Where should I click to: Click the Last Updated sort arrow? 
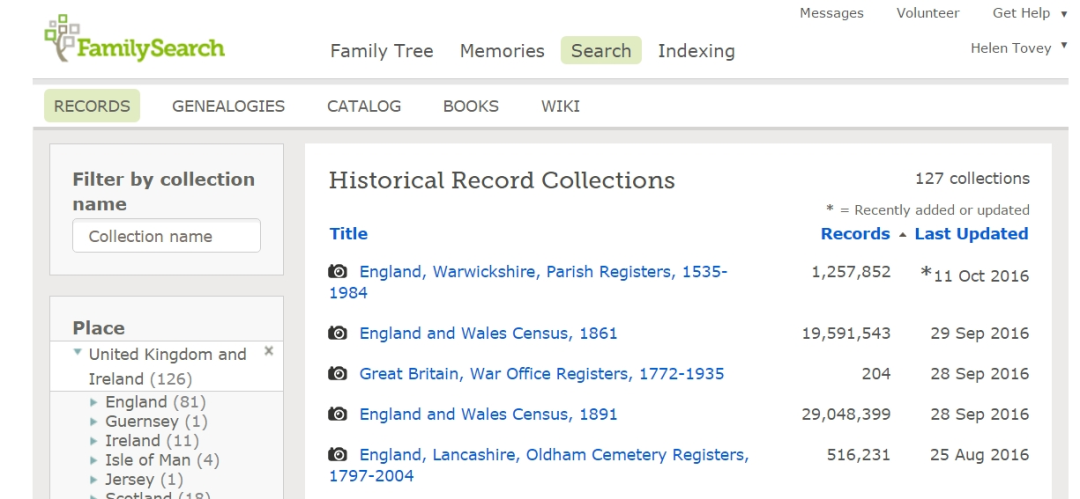pyautogui.click(x=904, y=234)
